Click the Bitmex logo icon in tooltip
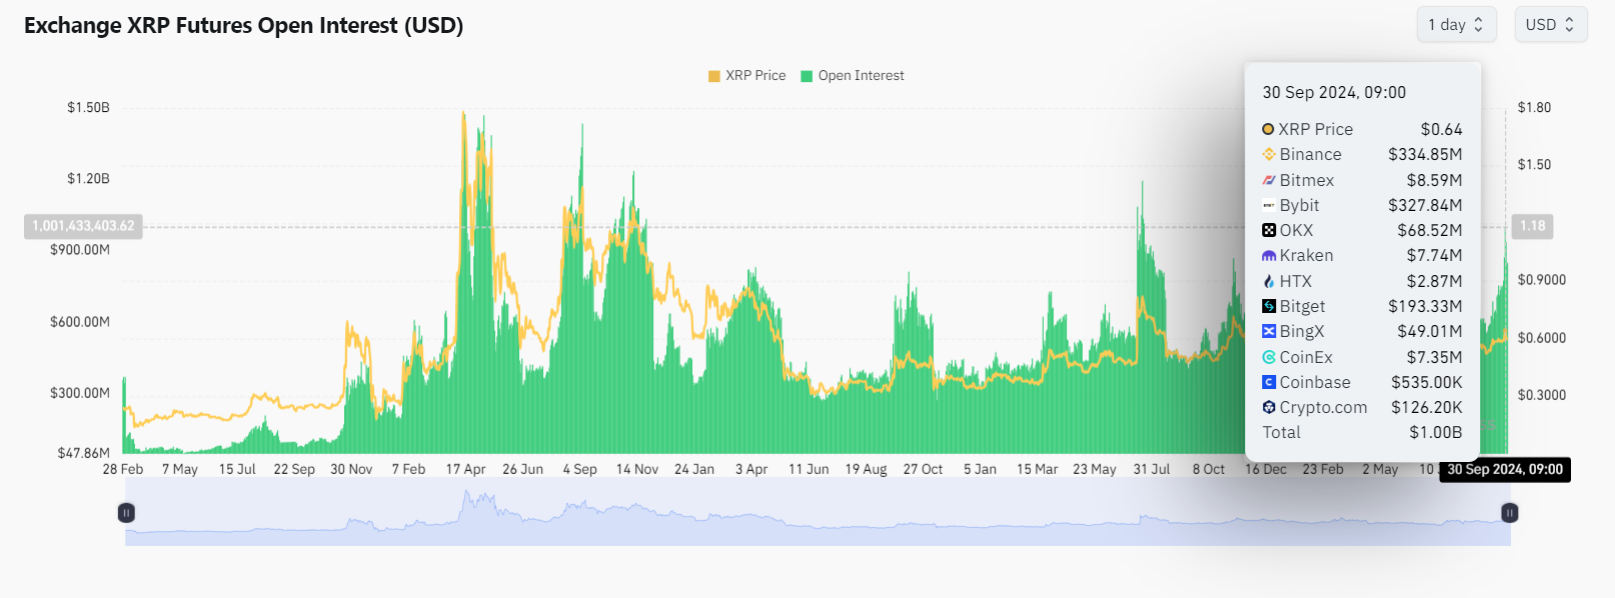This screenshot has height=598, width=1615. pyautogui.click(x=1269, y=180)
